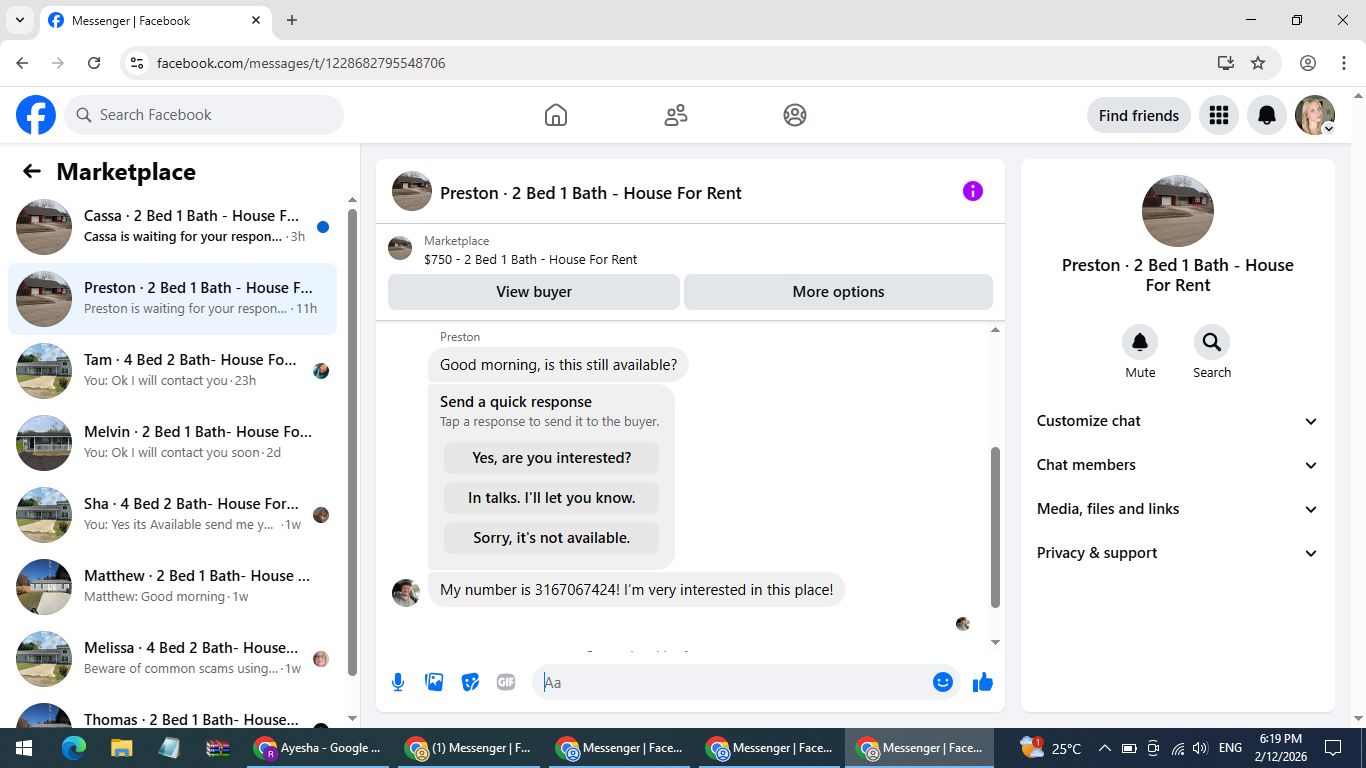1366x768 pixels.
Task: Click the message text input field
Action: point(735,682)
